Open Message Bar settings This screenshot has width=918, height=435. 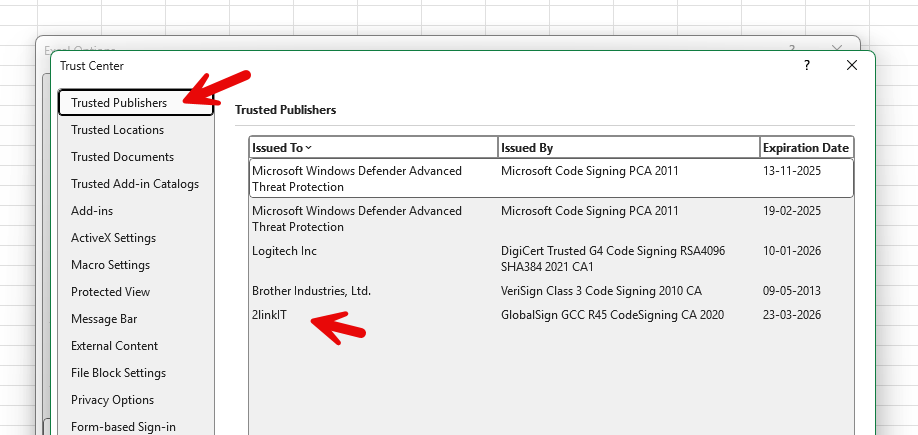(x=104, y=319)
